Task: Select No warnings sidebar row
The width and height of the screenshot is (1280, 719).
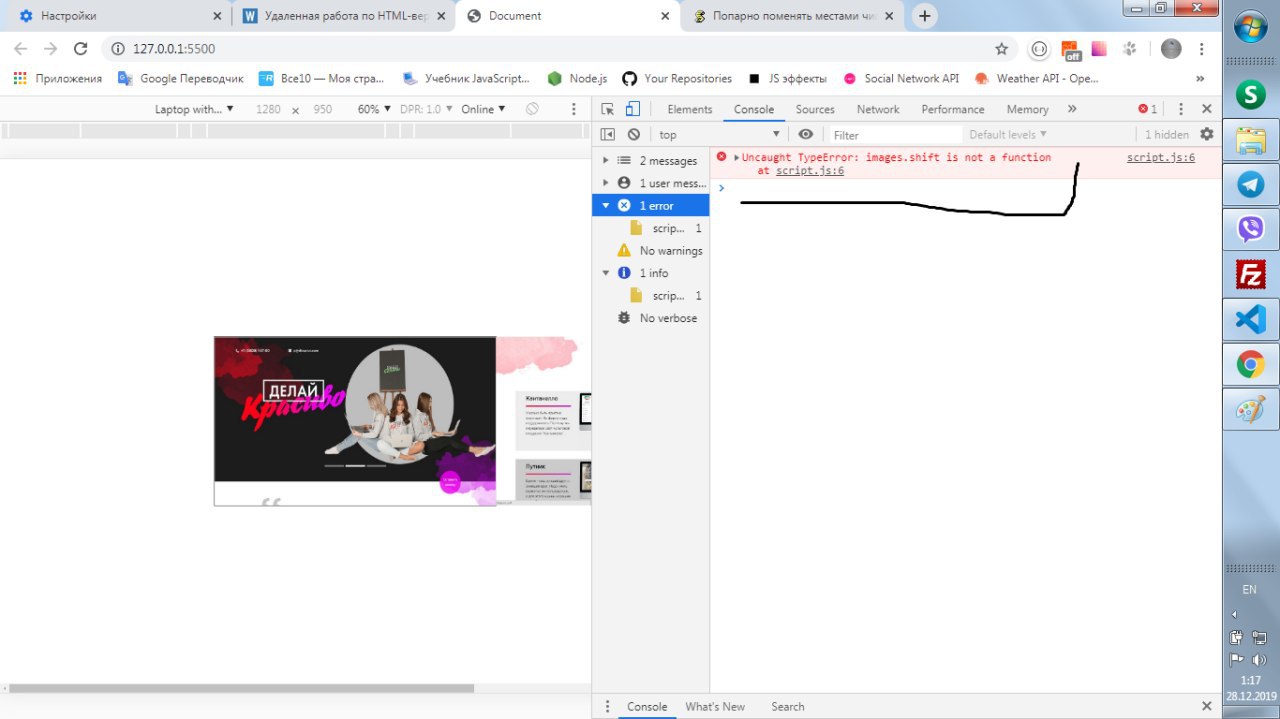Action: 650,250
